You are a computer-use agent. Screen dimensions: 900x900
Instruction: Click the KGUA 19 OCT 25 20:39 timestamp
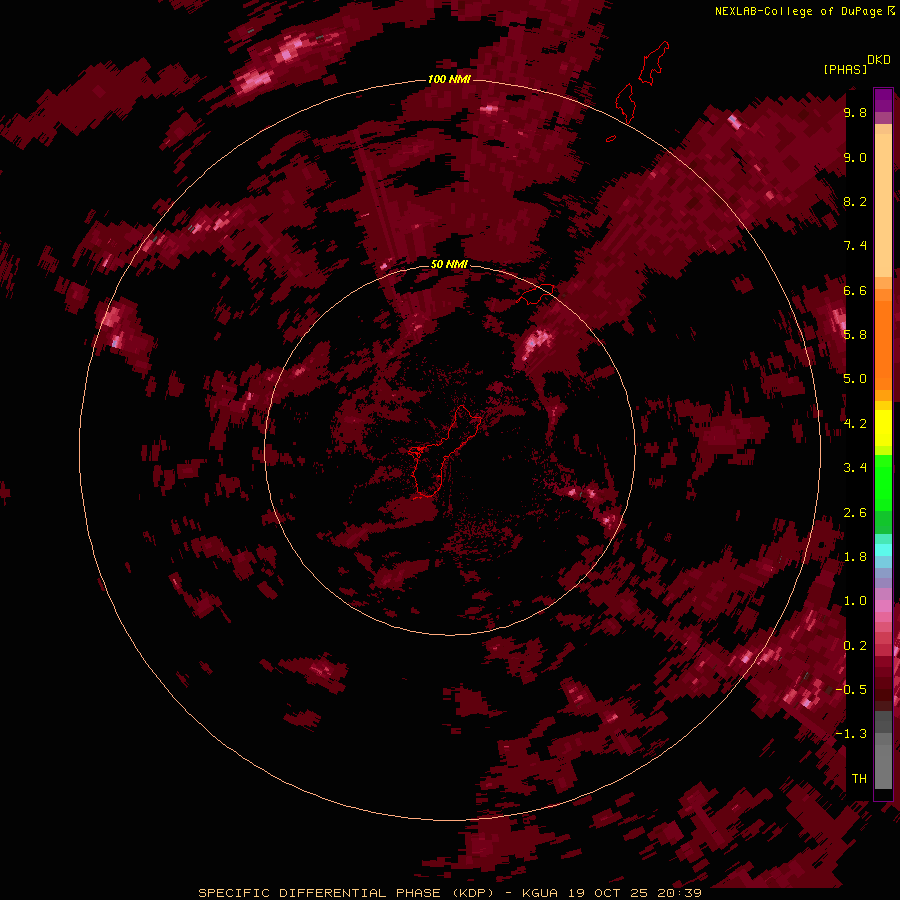click(612, 893)
